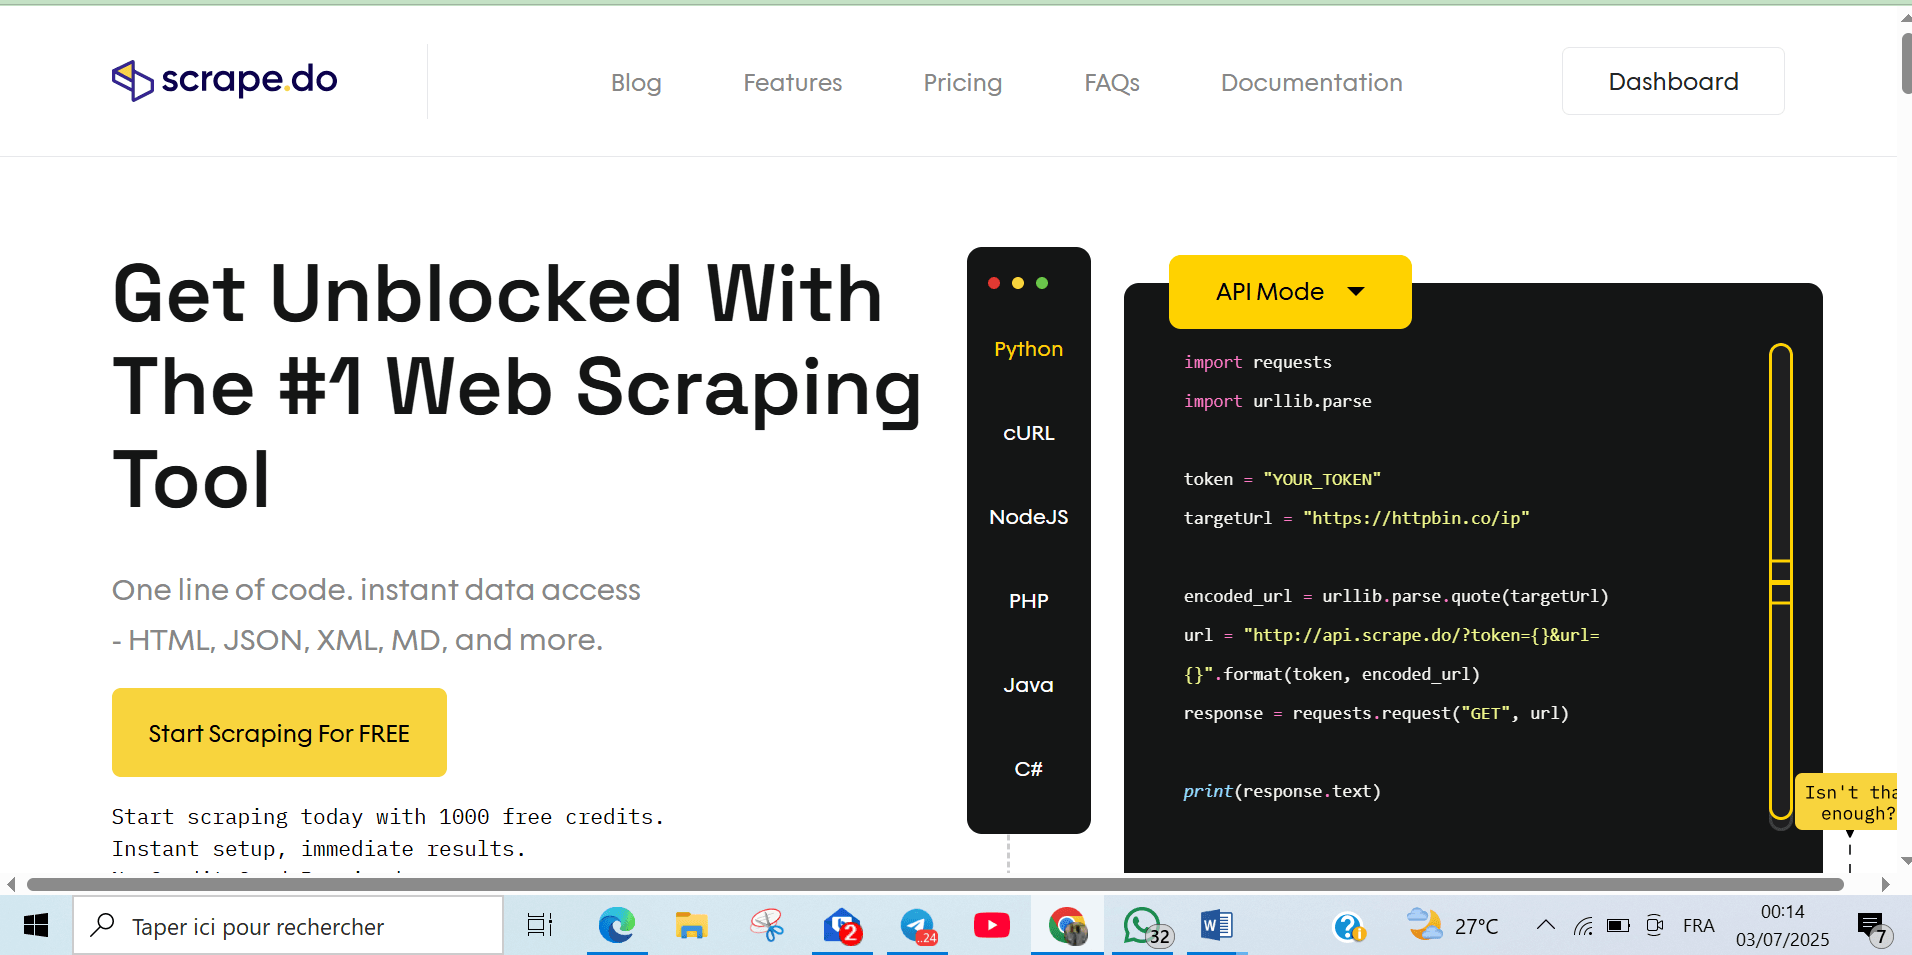Image resolution: width=1912 pixels, height=955 pixels.
Task: Click the Dashboard button
Action: (x=1673, y=81)
